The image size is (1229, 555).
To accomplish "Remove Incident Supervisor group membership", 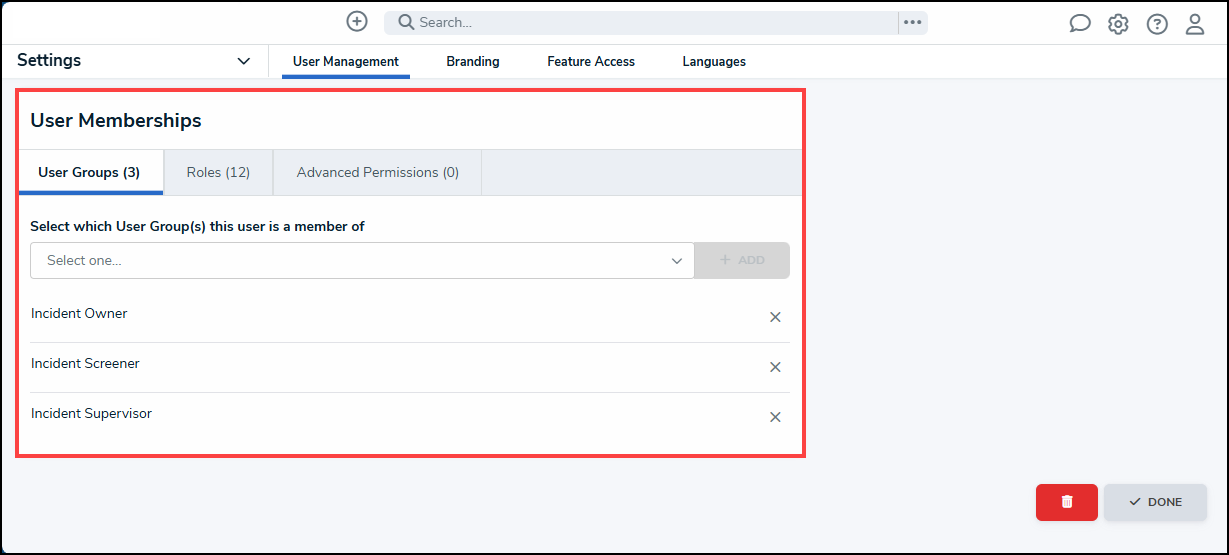I will (x=775, y=417).
